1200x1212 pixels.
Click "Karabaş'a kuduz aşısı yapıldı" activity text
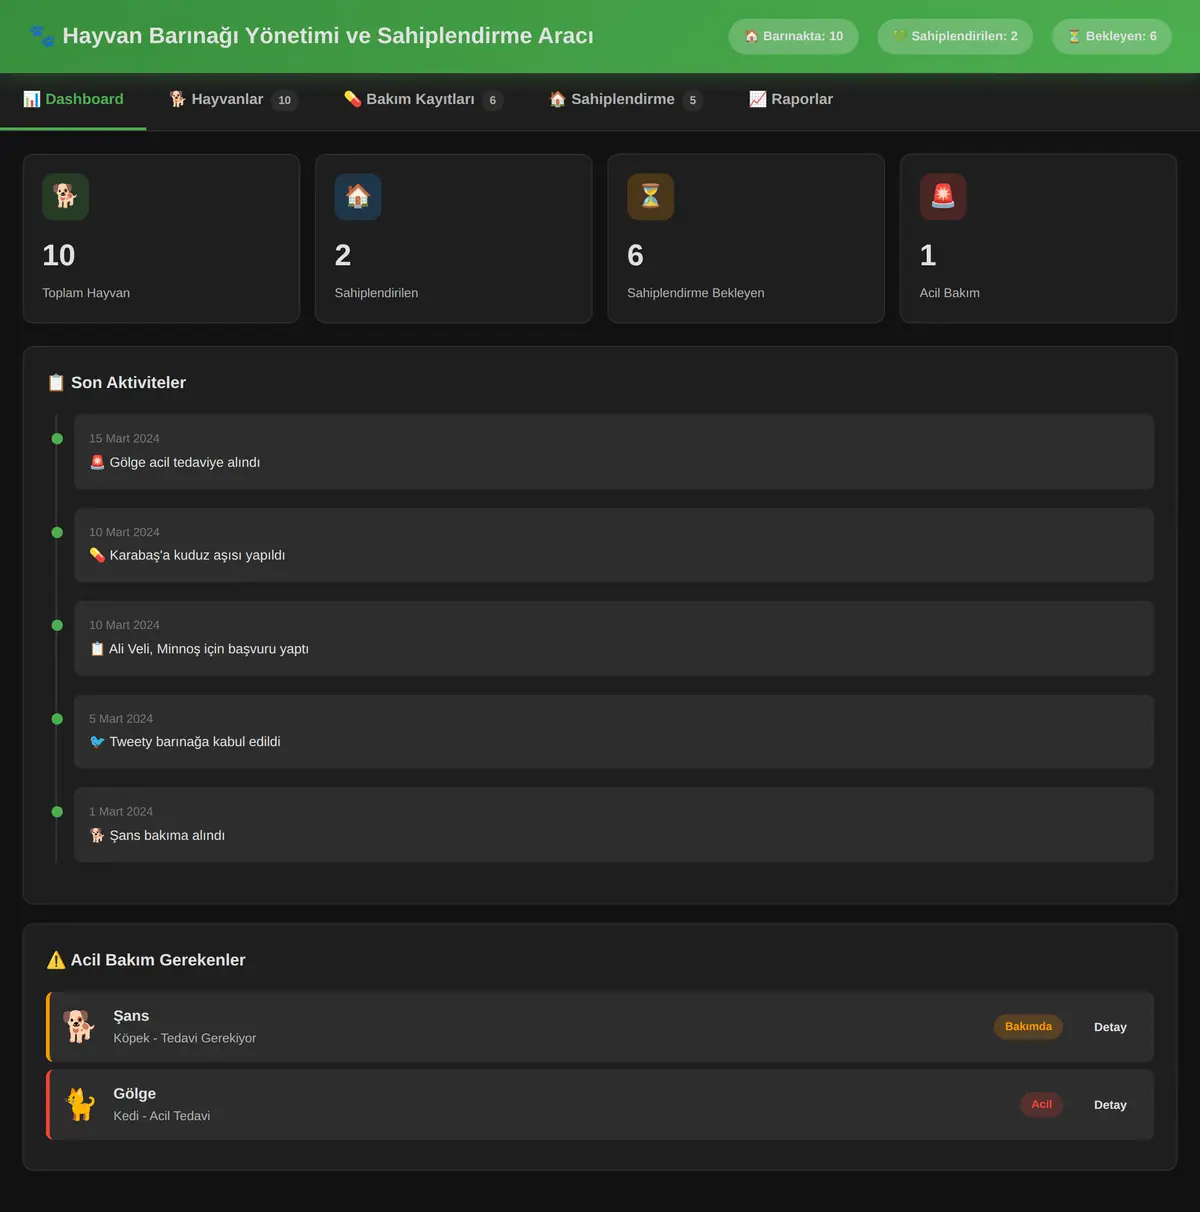[x=197, y=555]
